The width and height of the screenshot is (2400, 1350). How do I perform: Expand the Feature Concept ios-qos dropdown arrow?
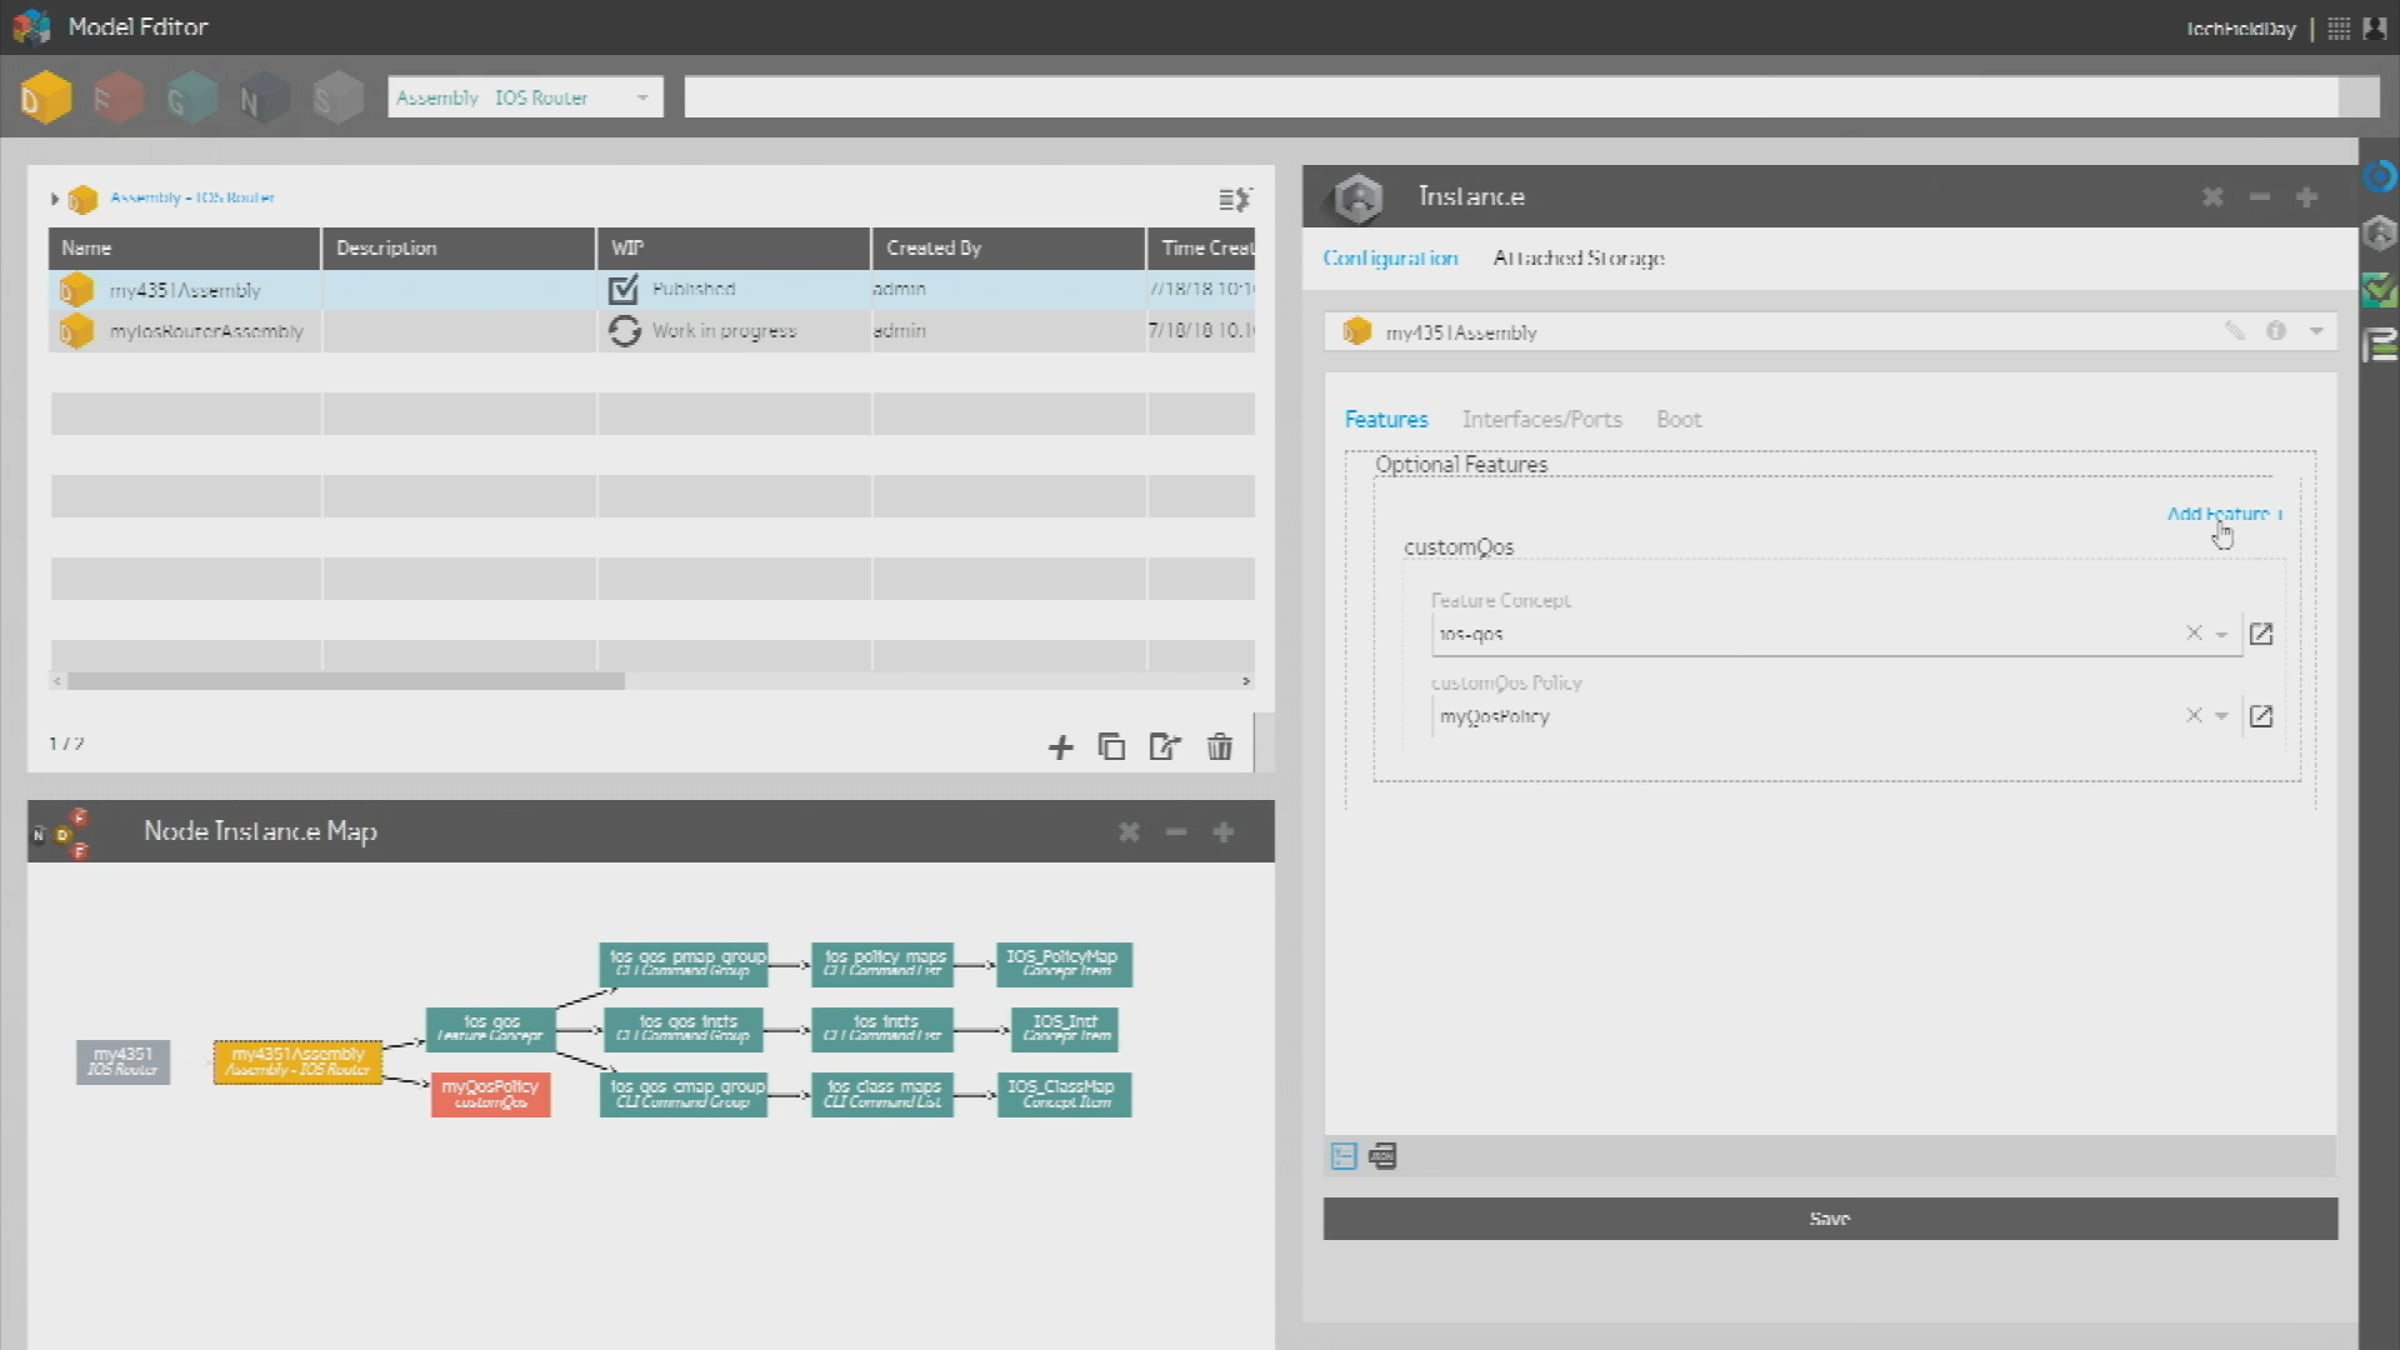(x=2222, y=634)
